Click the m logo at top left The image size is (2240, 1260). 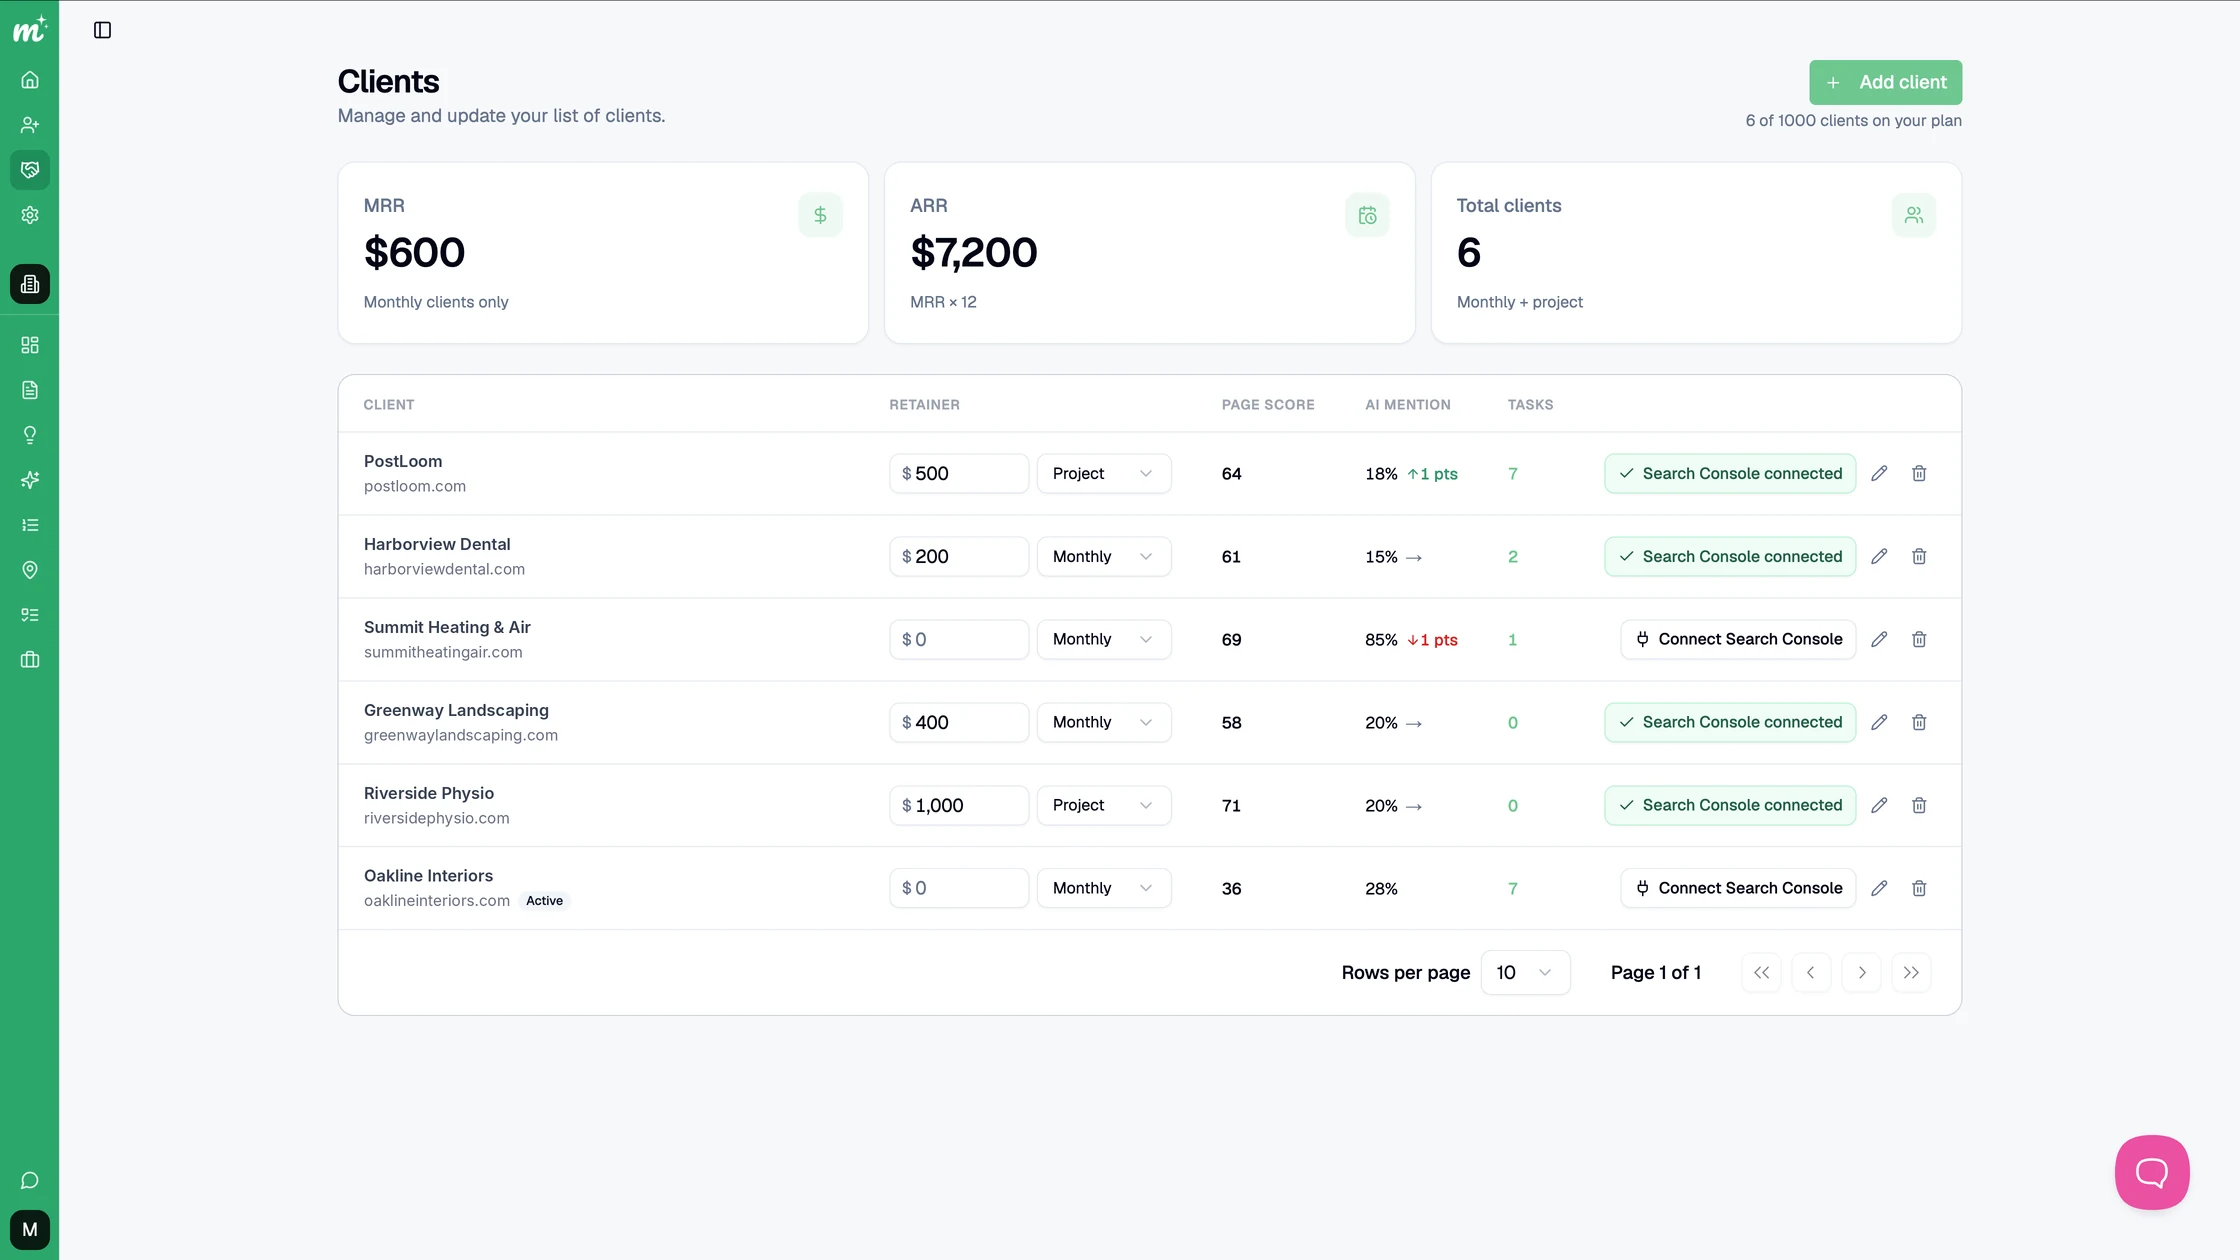tap(30, 30)
